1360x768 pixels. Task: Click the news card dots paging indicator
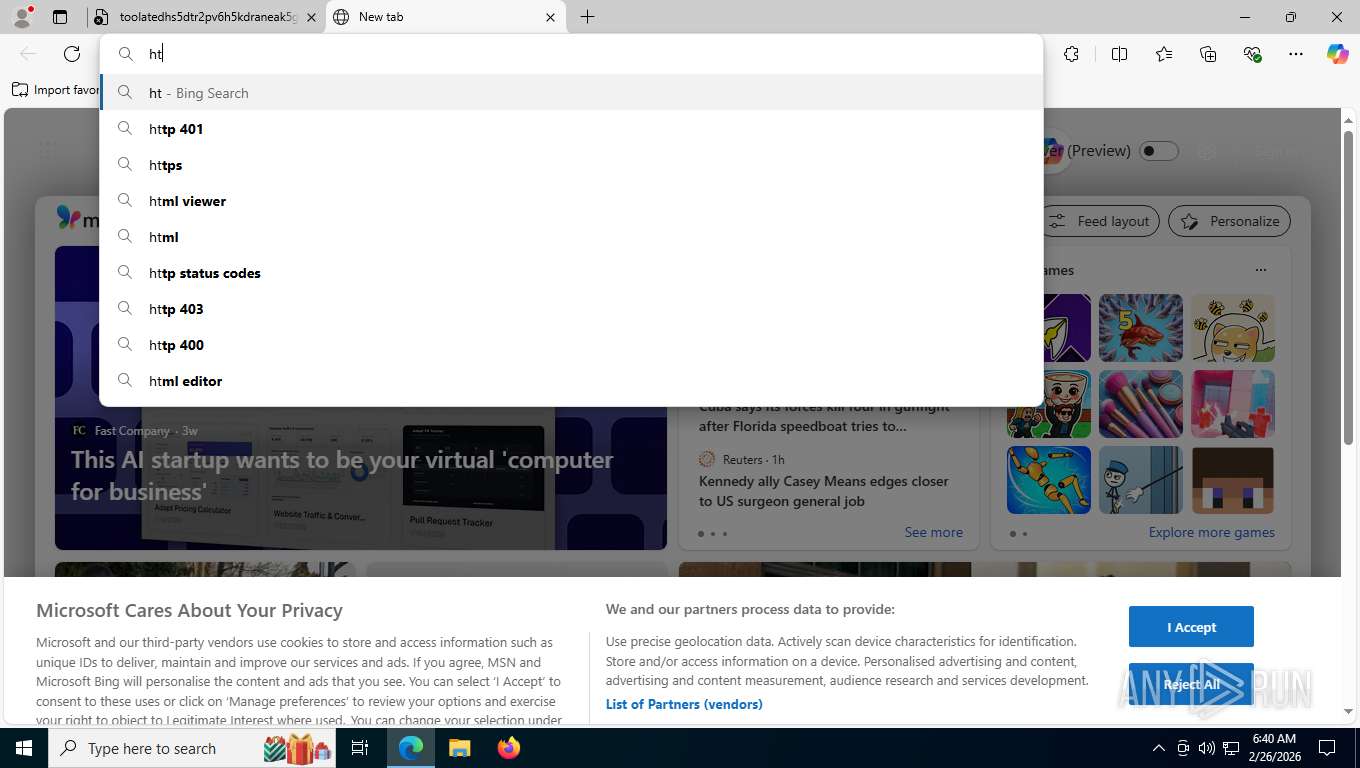click(712, 533)
